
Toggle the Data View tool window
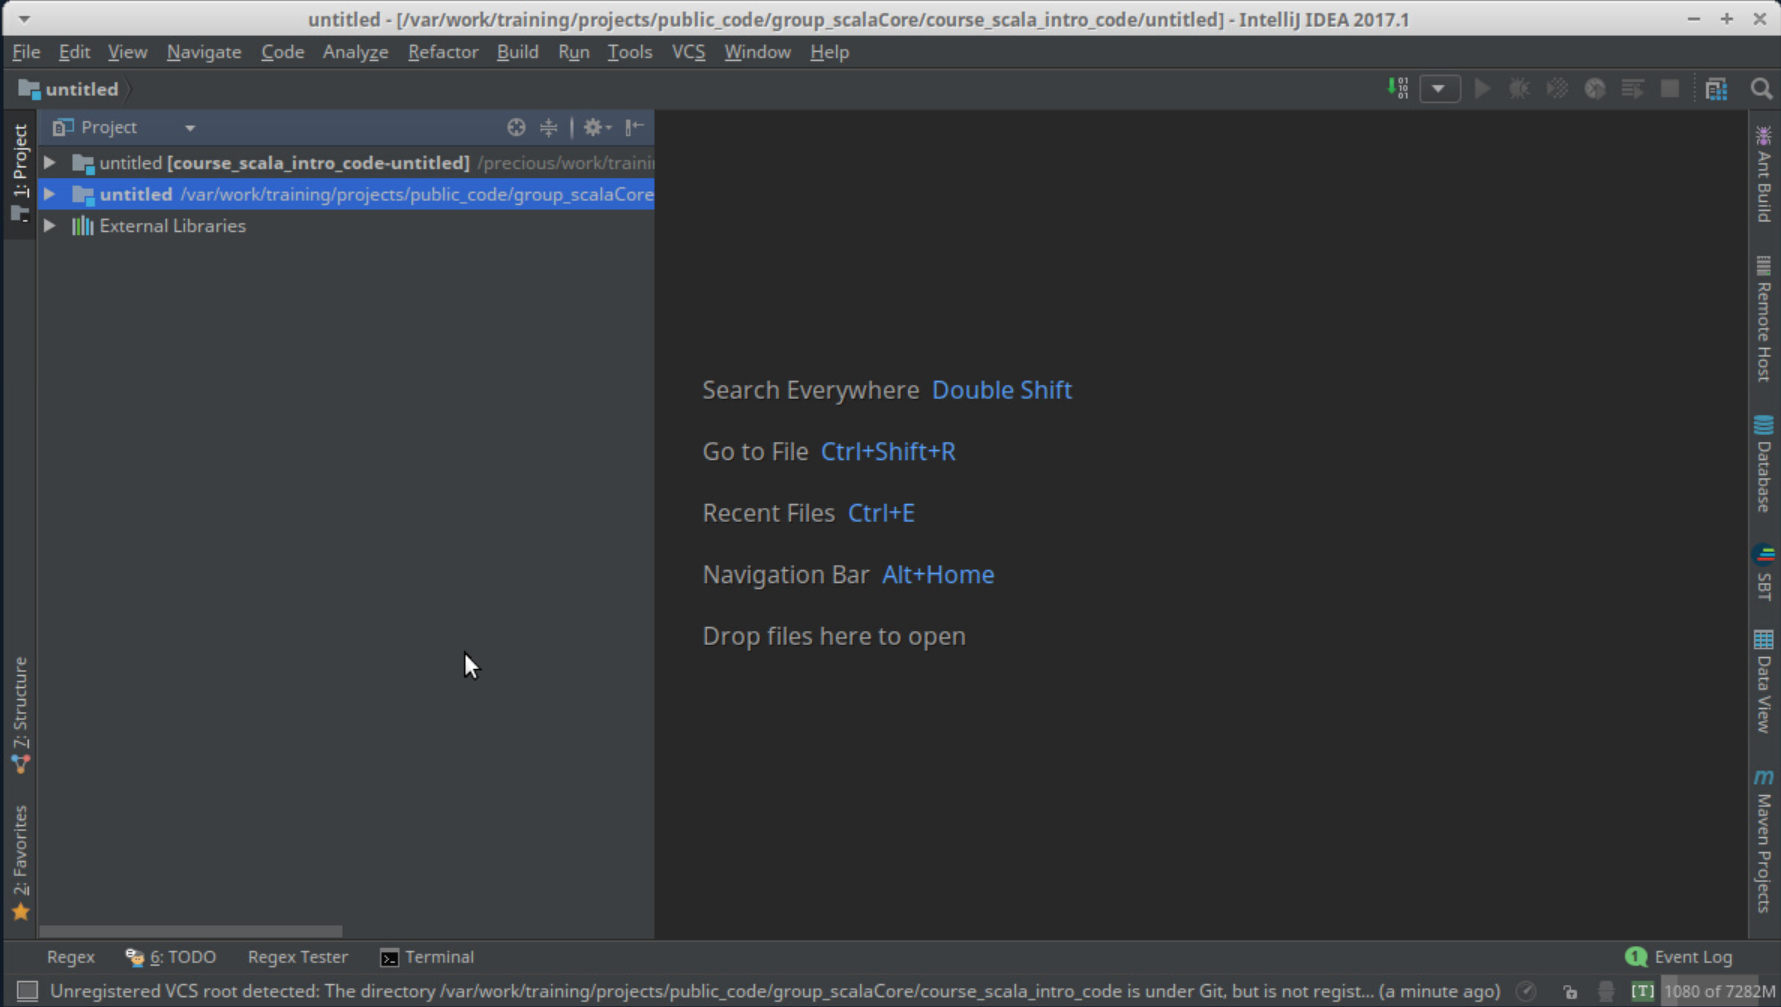[1763, 681]
